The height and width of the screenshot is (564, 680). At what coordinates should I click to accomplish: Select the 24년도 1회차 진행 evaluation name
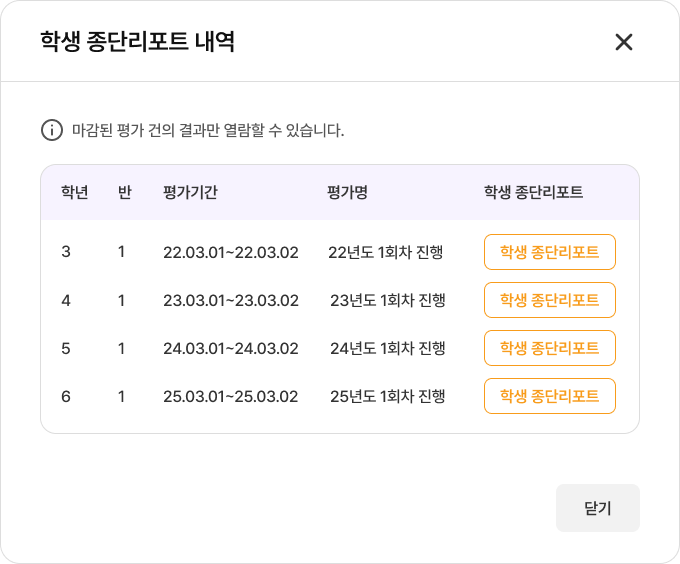(x=387, y=348)
